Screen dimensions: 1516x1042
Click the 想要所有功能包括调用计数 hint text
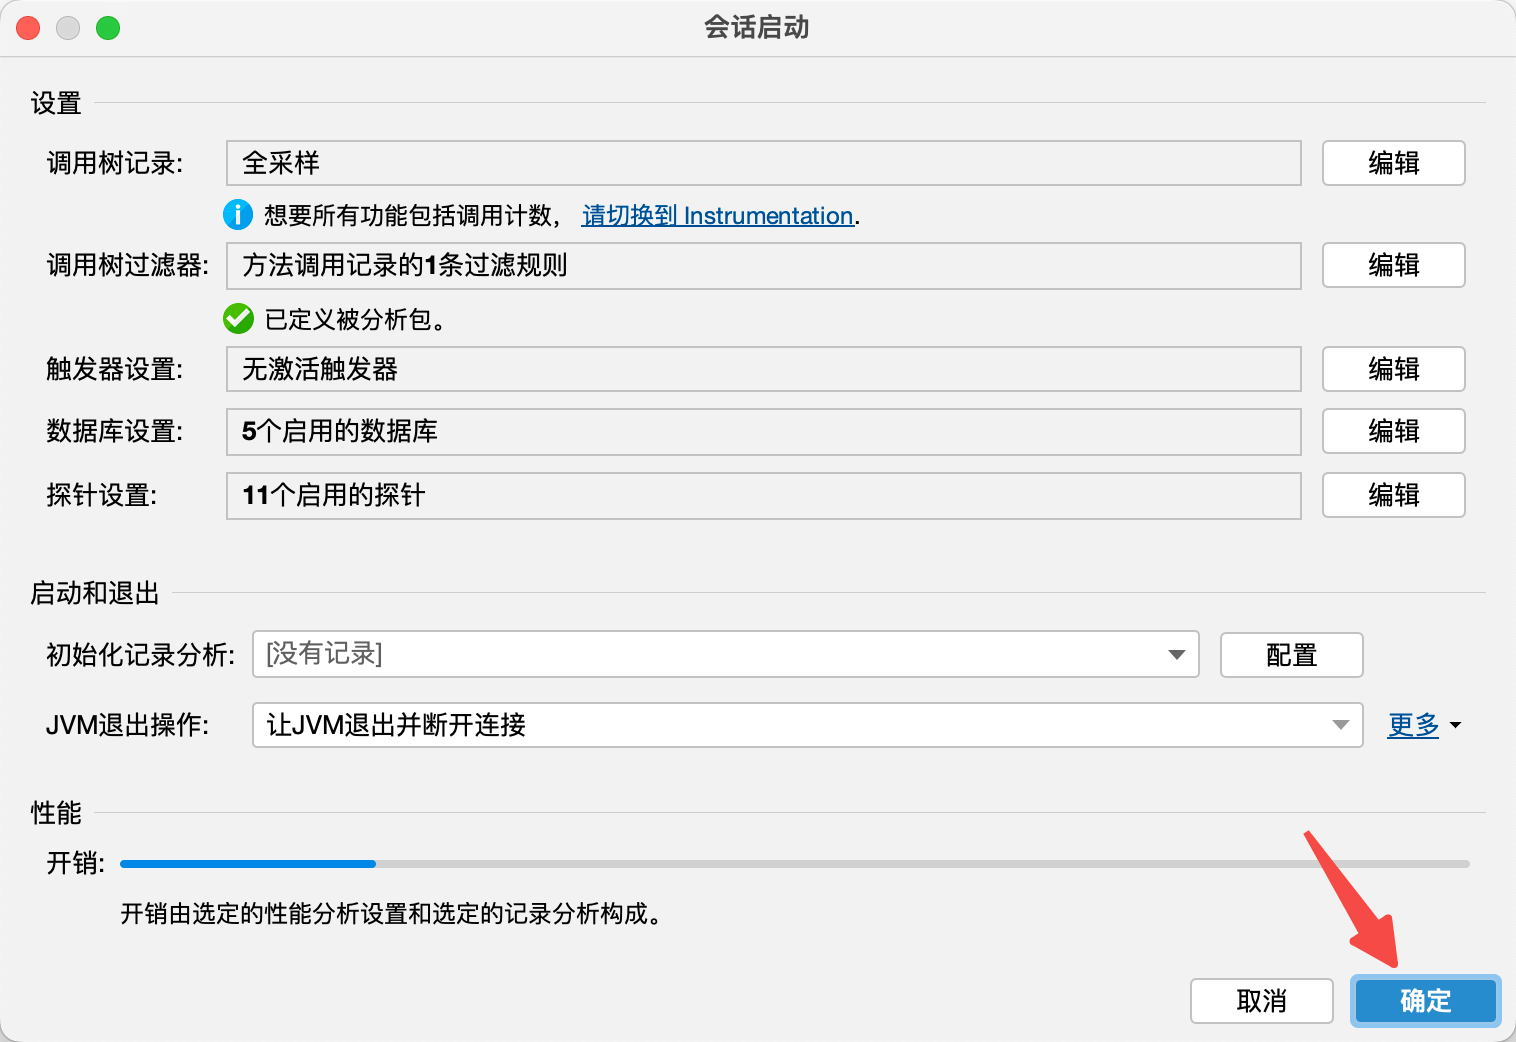tap(414, 216)
